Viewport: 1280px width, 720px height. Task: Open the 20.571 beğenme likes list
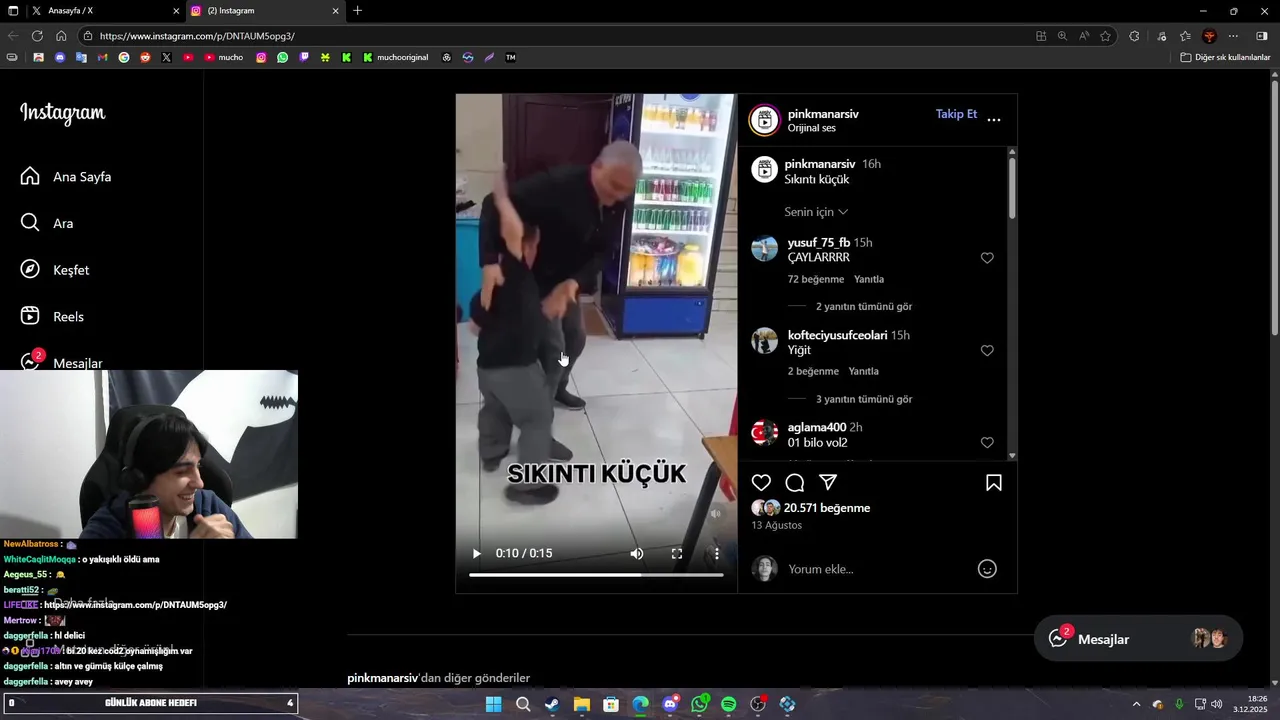[x=827, y=508]
